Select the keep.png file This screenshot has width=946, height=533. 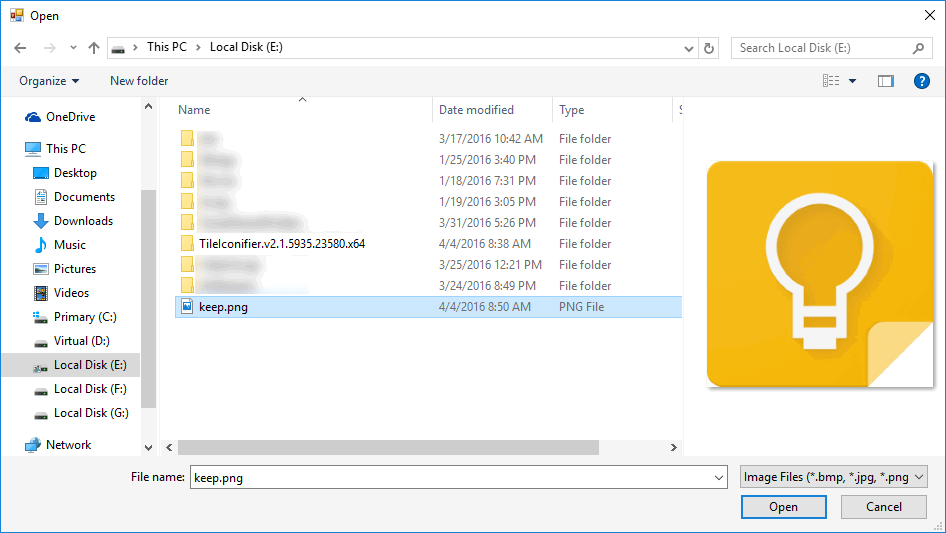tap(428, 307)
